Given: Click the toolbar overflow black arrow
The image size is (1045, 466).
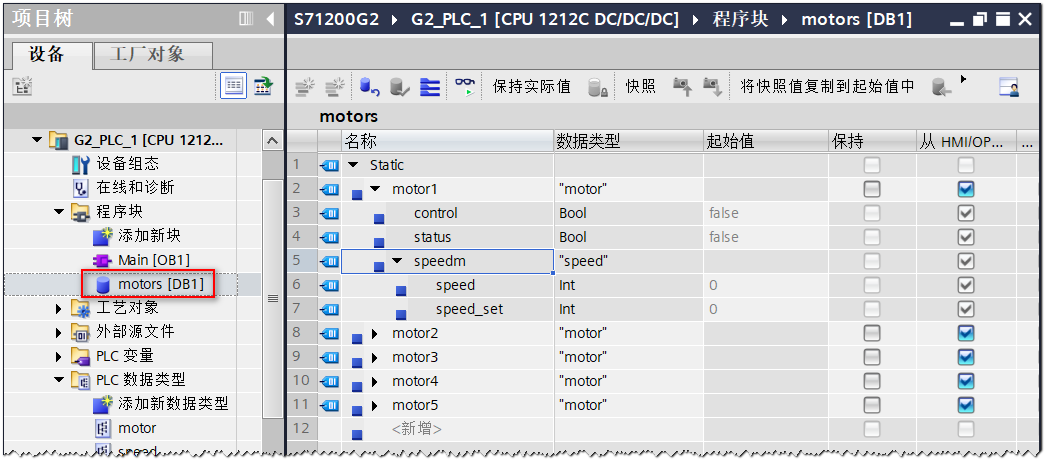Looking at the screenshot, I should pos(963,79).
